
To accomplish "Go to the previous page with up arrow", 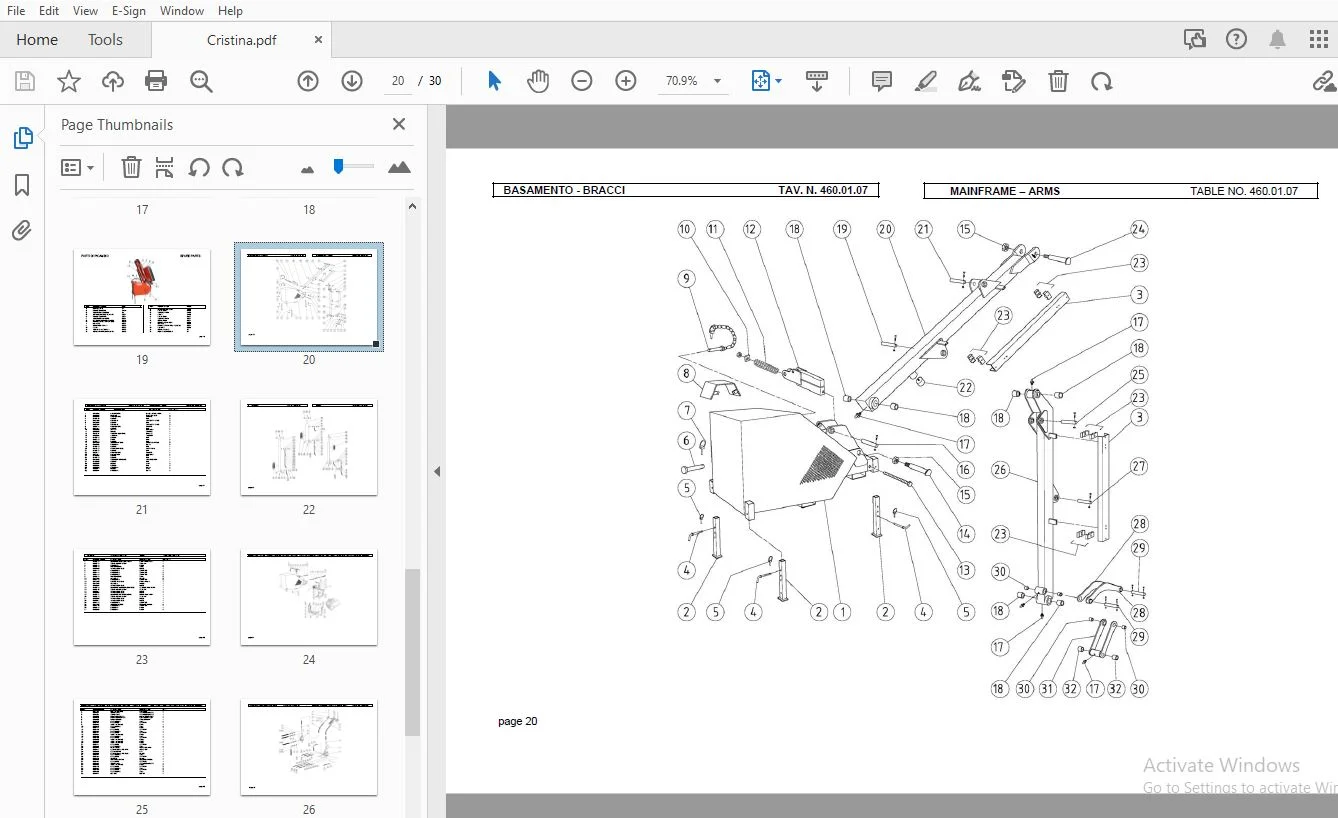I will coord(308,81).
